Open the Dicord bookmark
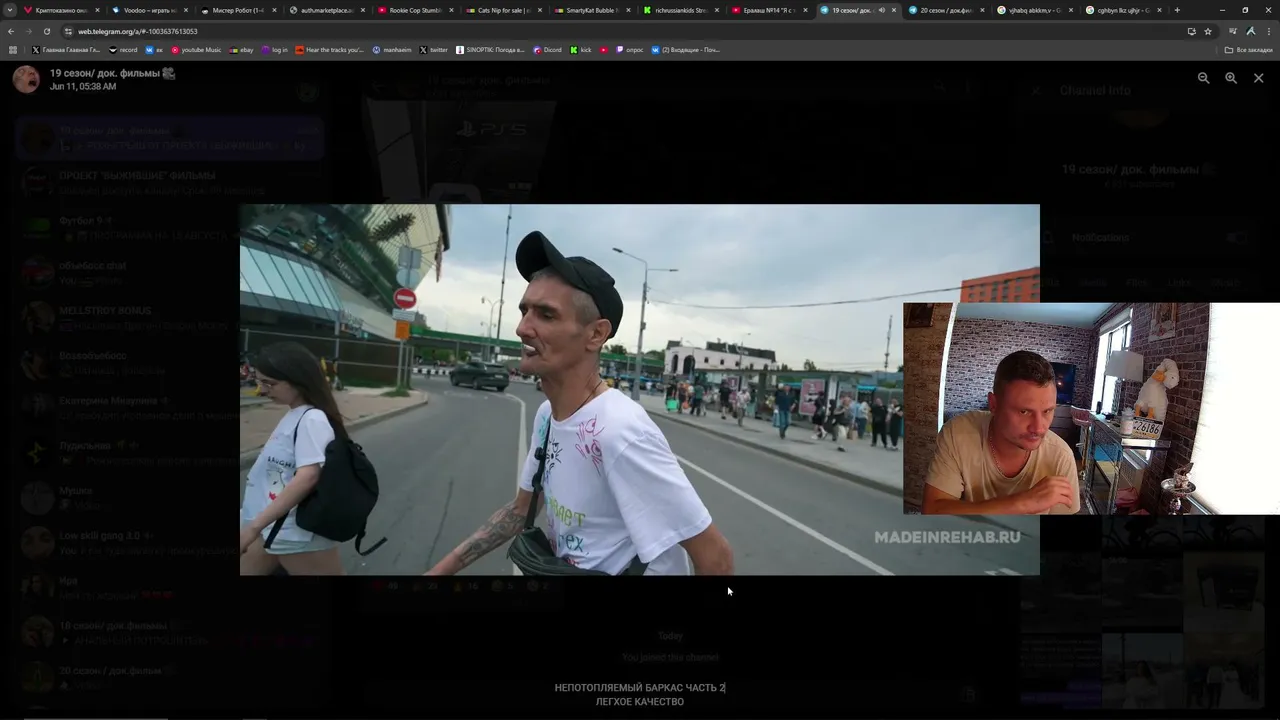The width and height of the screenshot is (1280, 720). pyautogui.click(x=547, y=50)
